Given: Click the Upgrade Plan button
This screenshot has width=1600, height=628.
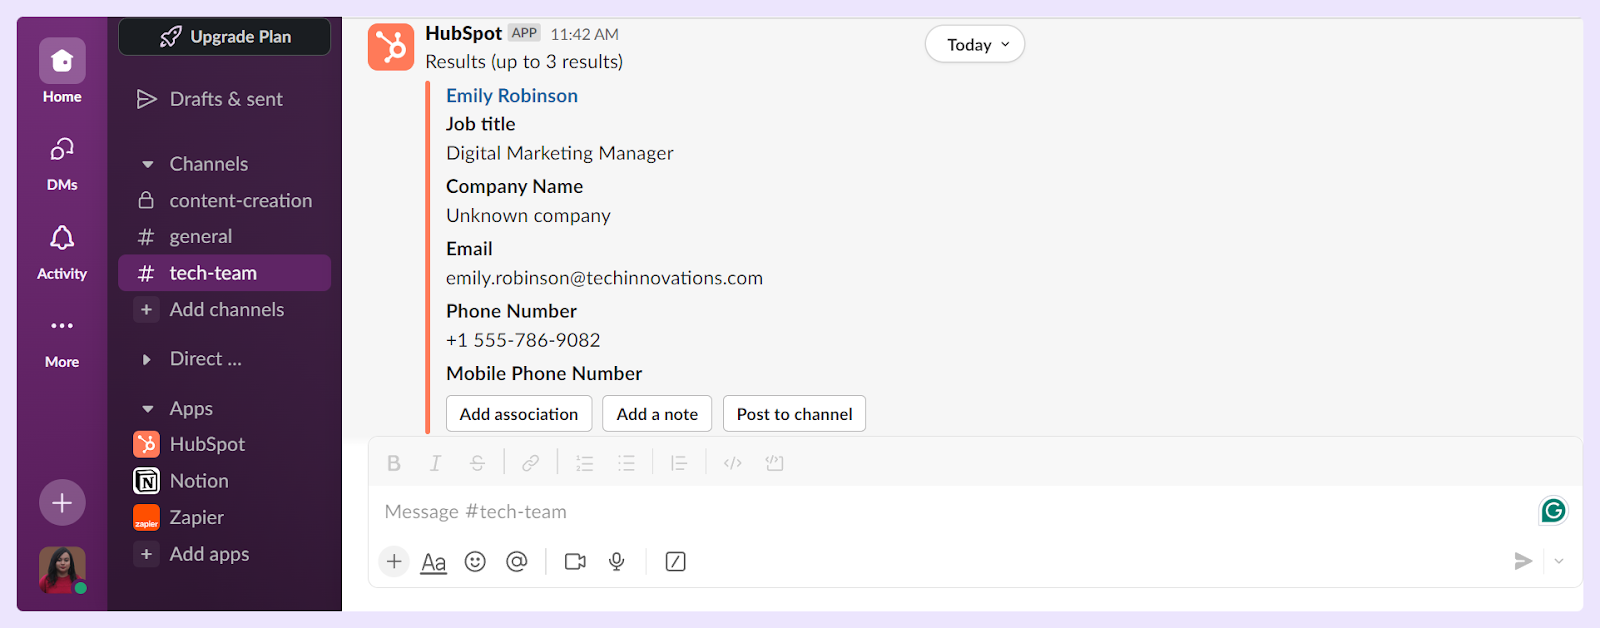Looking at the screenshot, I should click(225, 37).
